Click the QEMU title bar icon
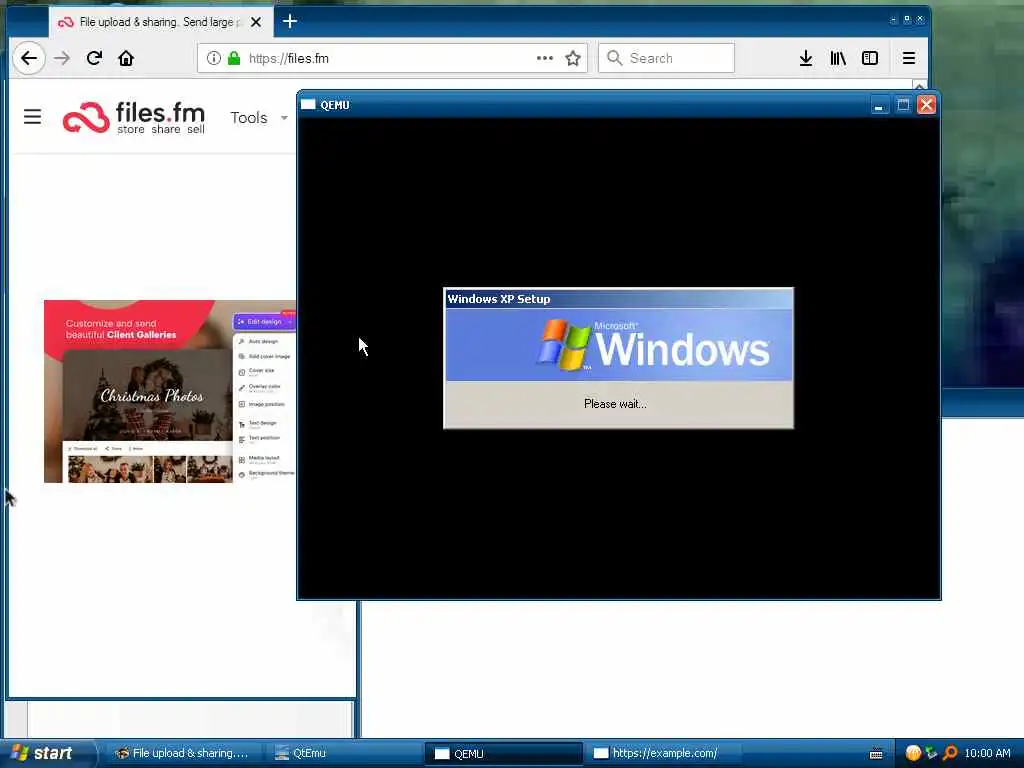 pos(308,104)
